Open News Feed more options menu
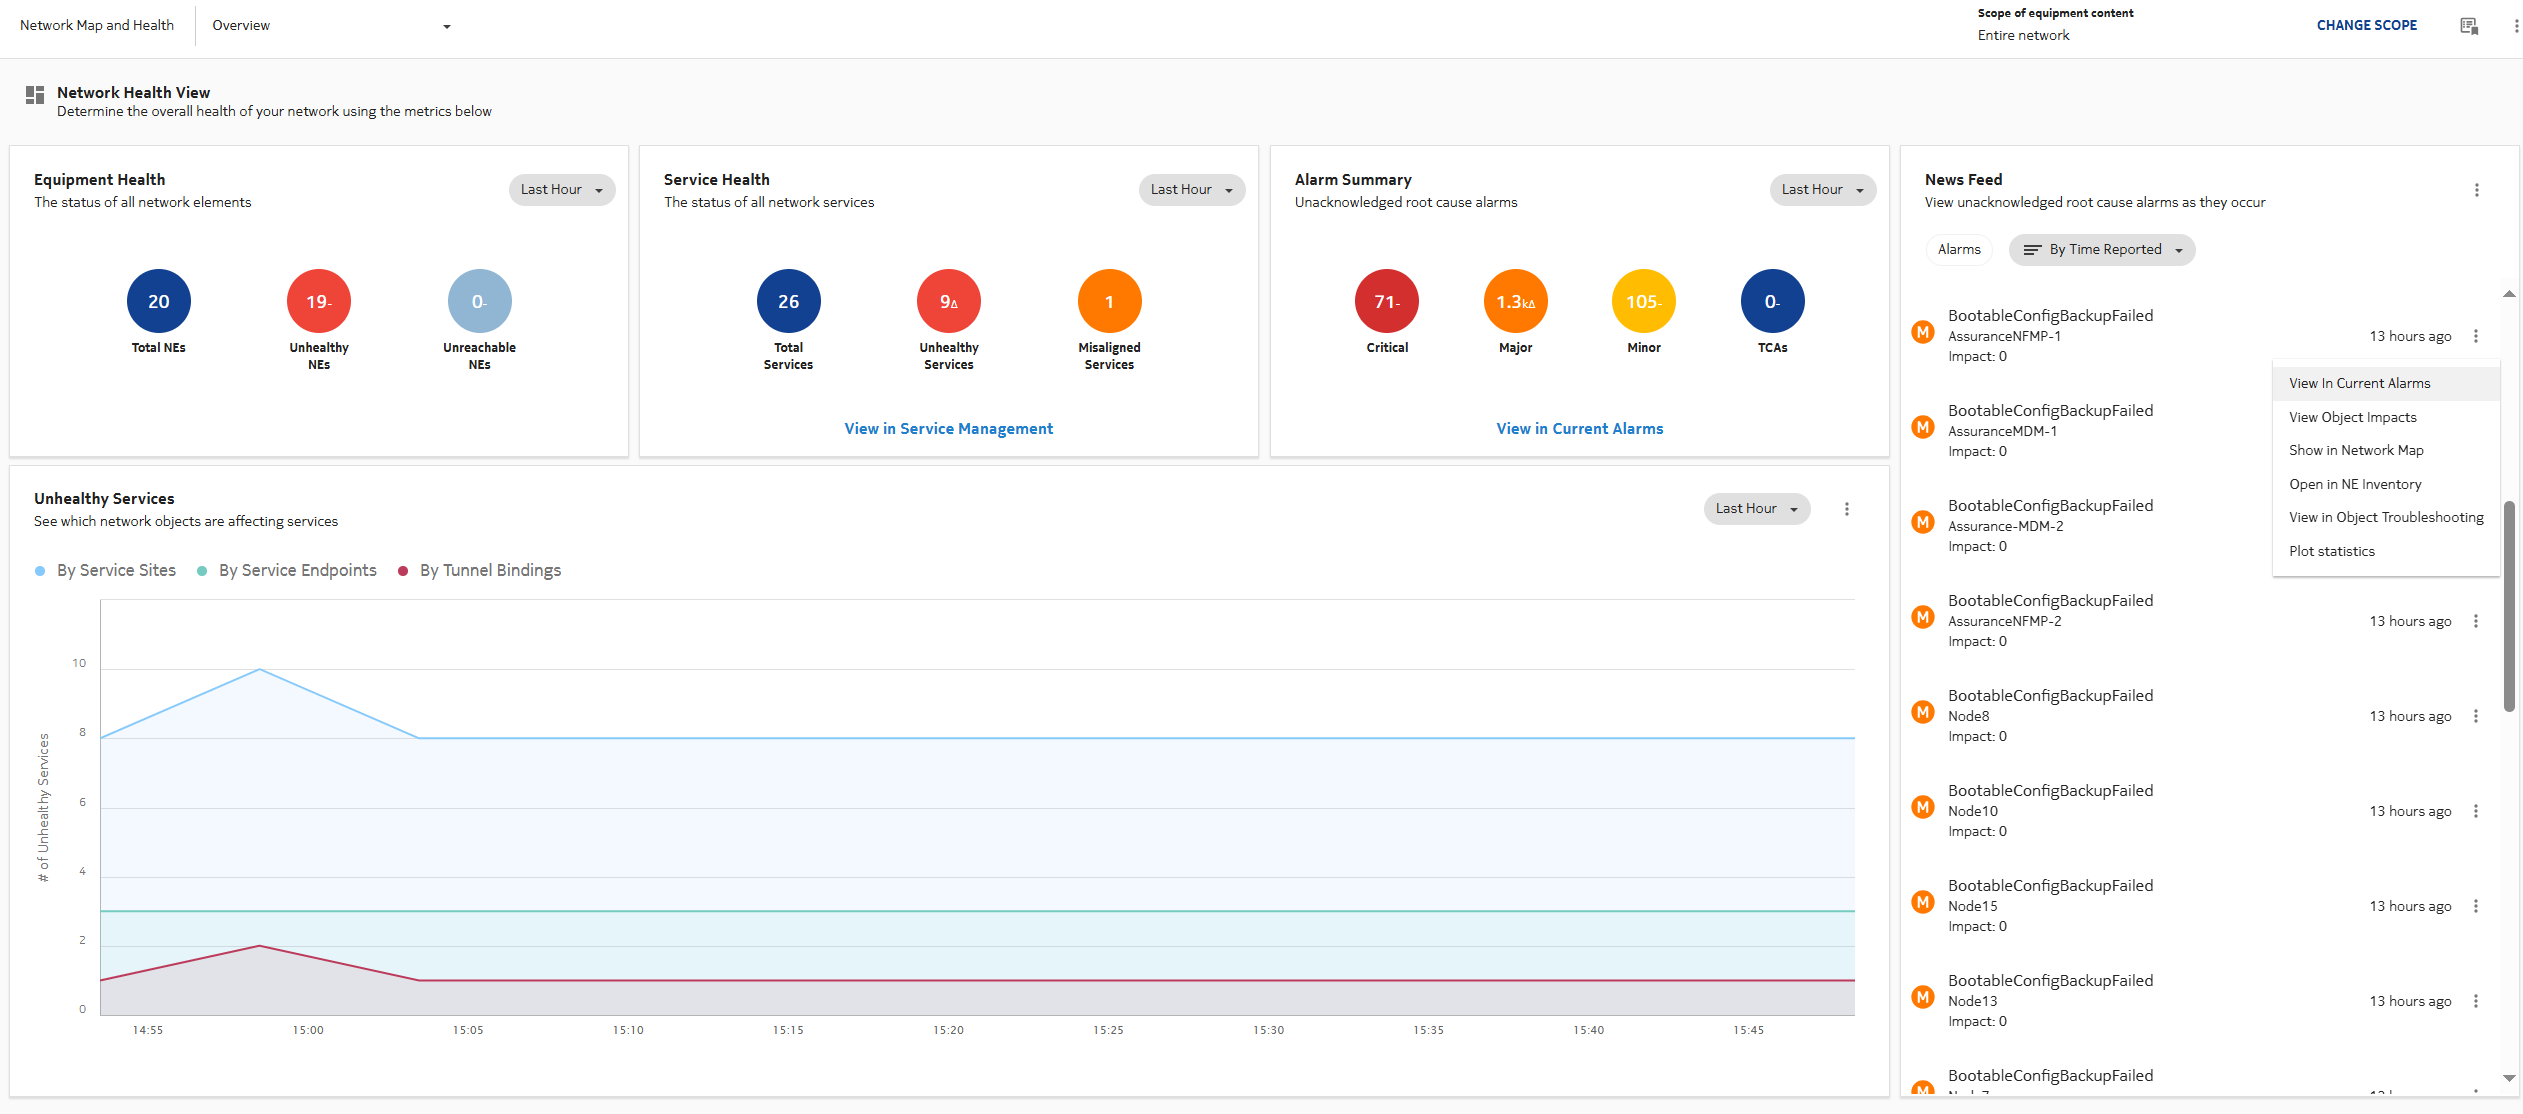 [2476, 190]
